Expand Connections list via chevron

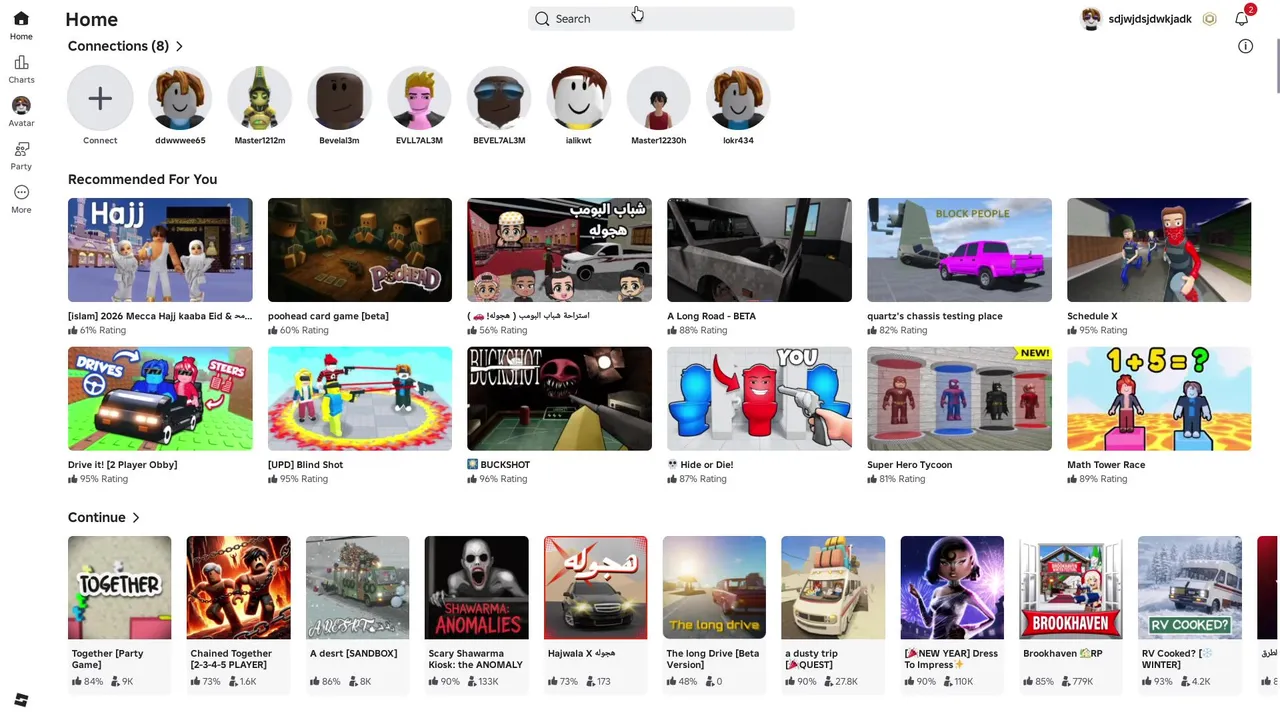(x=179, y=46)
